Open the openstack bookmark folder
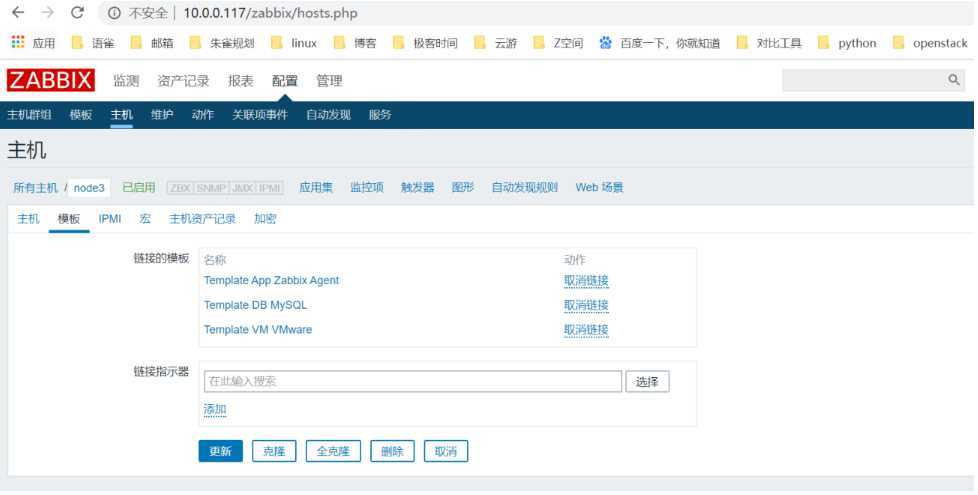The height and width of the screenshot is (495, 978). click(x=931, y=43)
